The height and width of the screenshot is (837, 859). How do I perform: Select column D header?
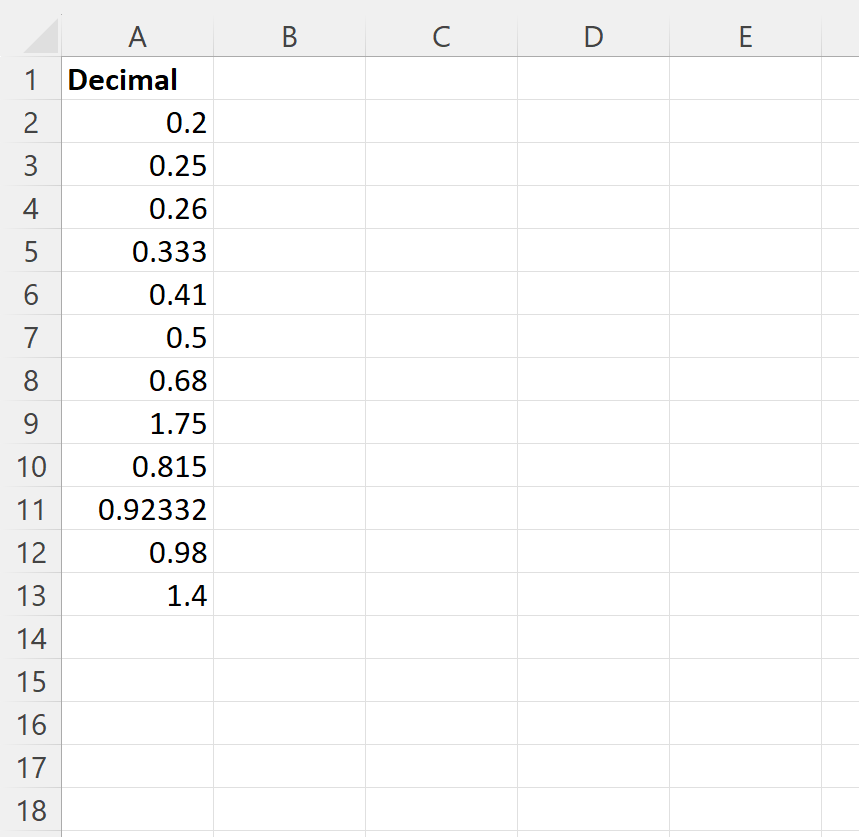(593, 36)
